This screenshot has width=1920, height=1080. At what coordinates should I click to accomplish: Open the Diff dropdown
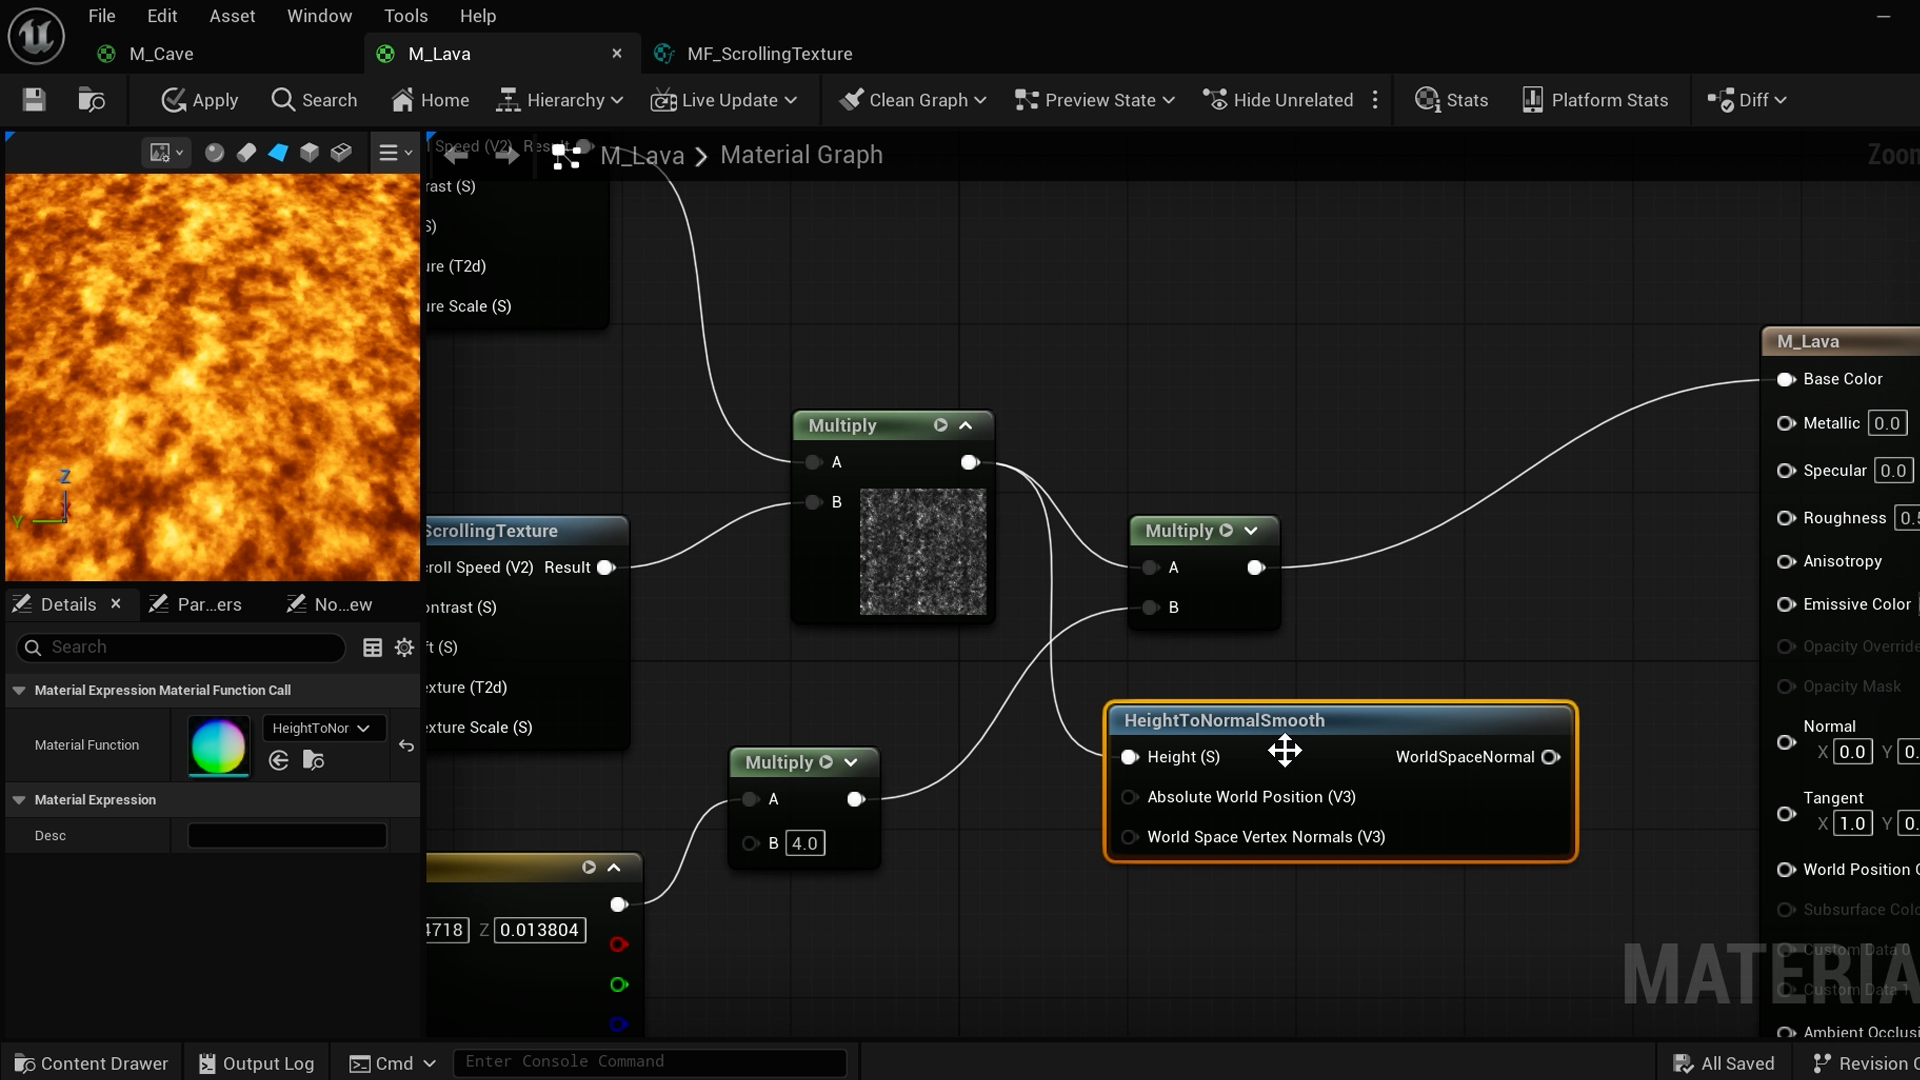1747,100
